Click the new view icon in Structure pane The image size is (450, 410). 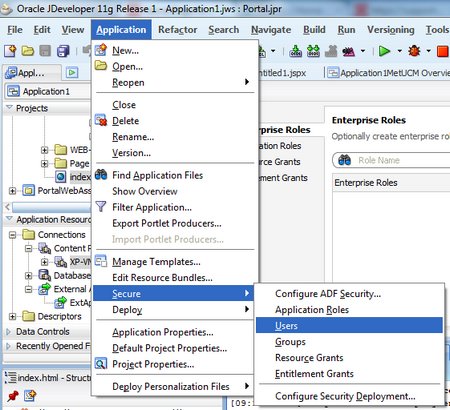pos(30,396)
